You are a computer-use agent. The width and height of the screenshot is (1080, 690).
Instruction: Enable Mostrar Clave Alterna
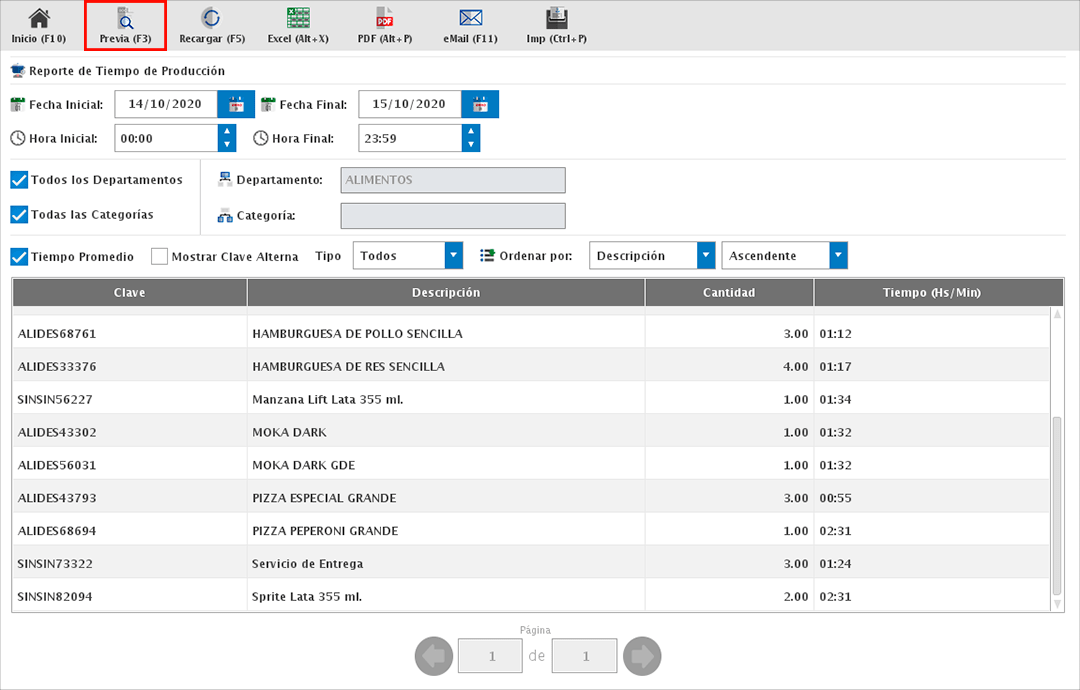point(159,256)
